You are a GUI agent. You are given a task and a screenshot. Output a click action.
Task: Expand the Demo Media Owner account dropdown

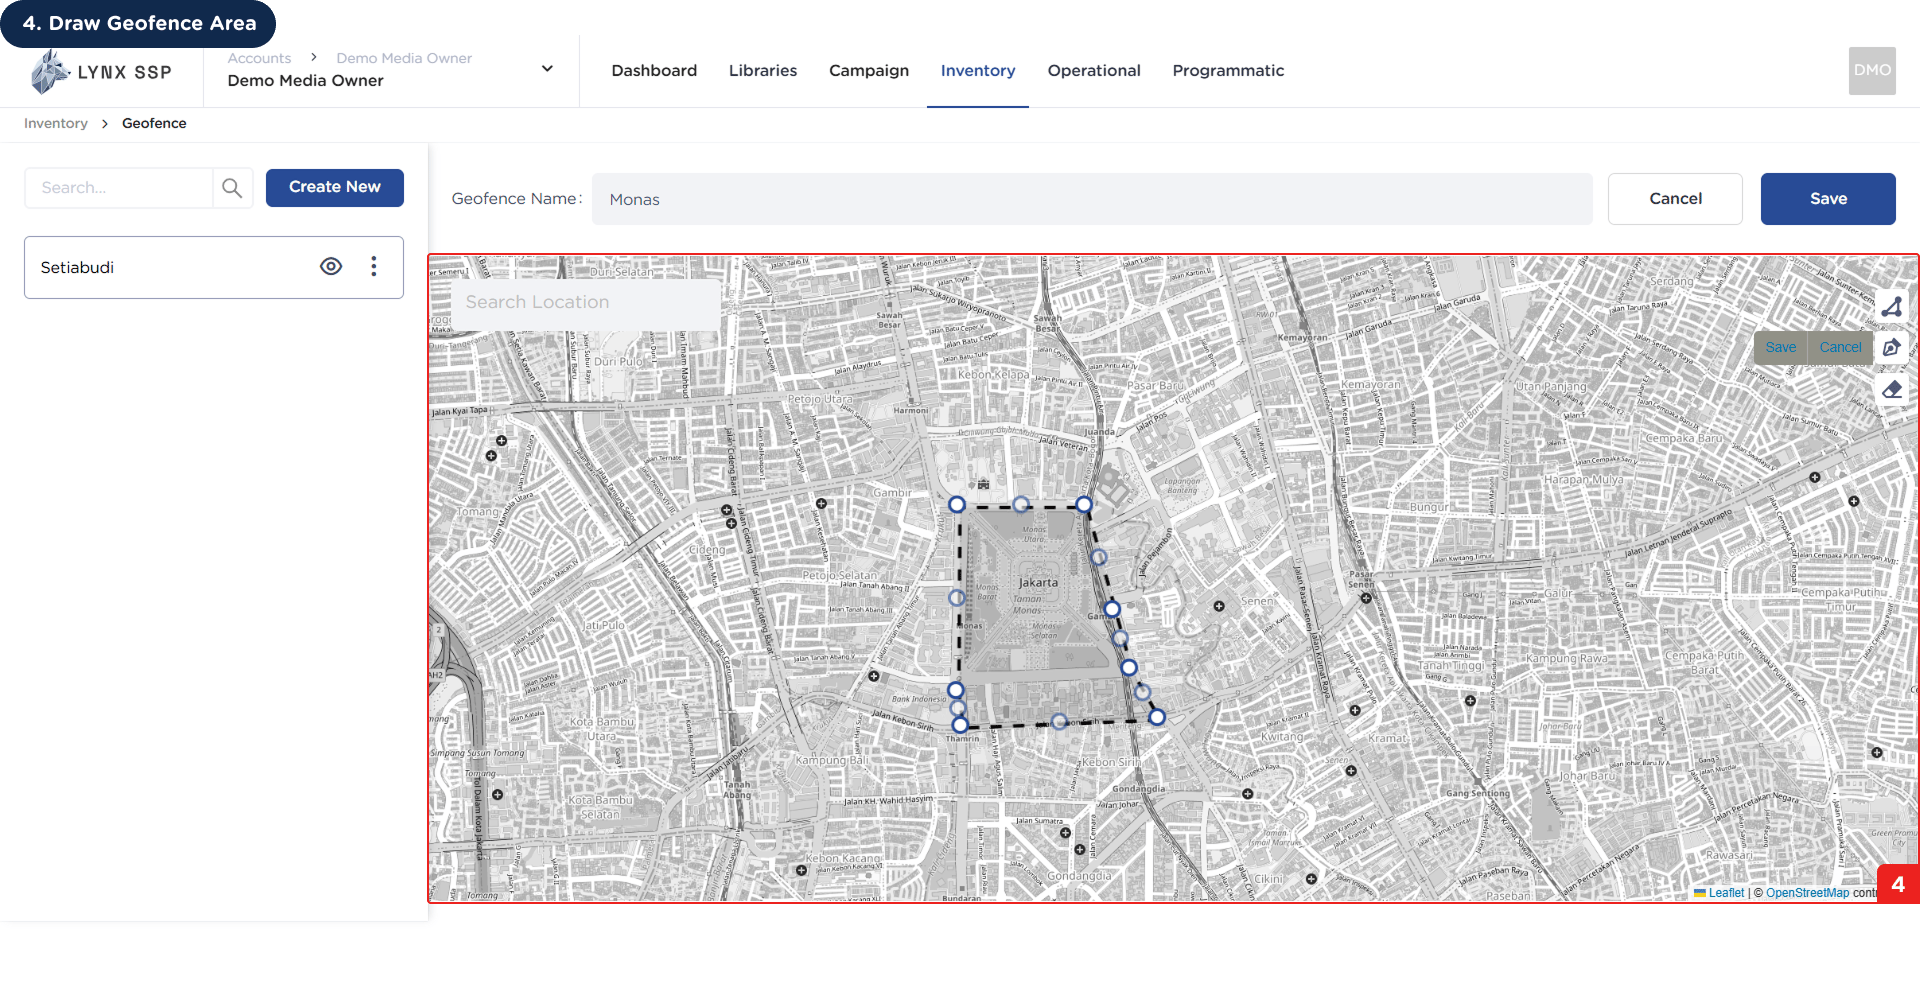coord(547,69)
